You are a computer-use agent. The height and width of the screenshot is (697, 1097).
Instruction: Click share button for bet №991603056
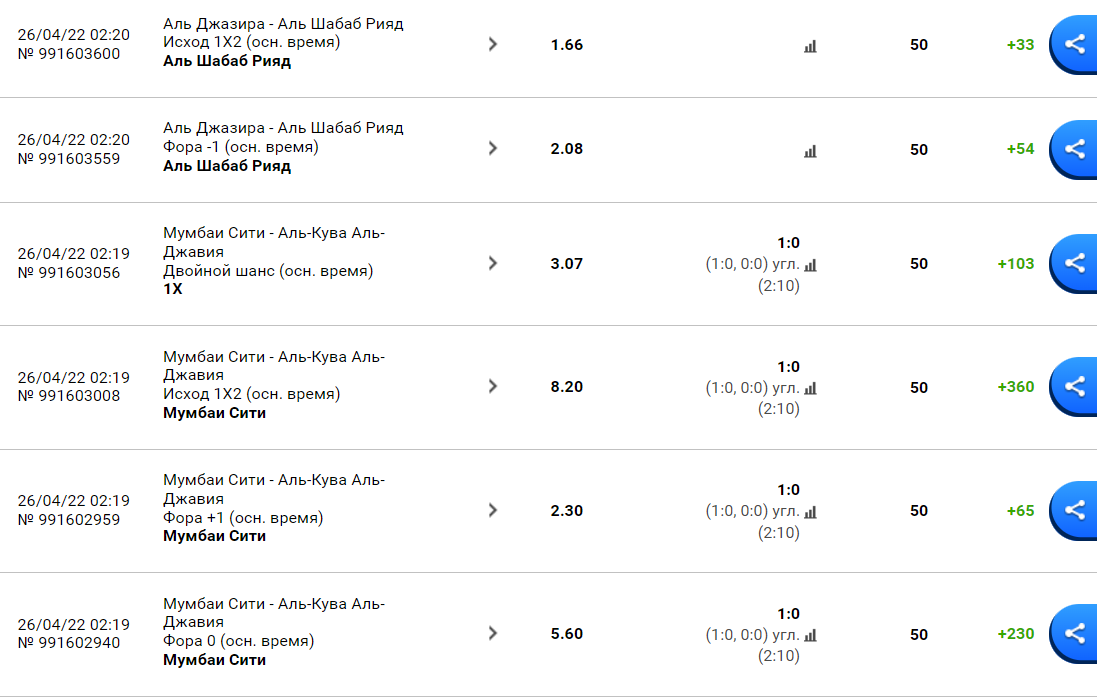(x=1075, y=263)
